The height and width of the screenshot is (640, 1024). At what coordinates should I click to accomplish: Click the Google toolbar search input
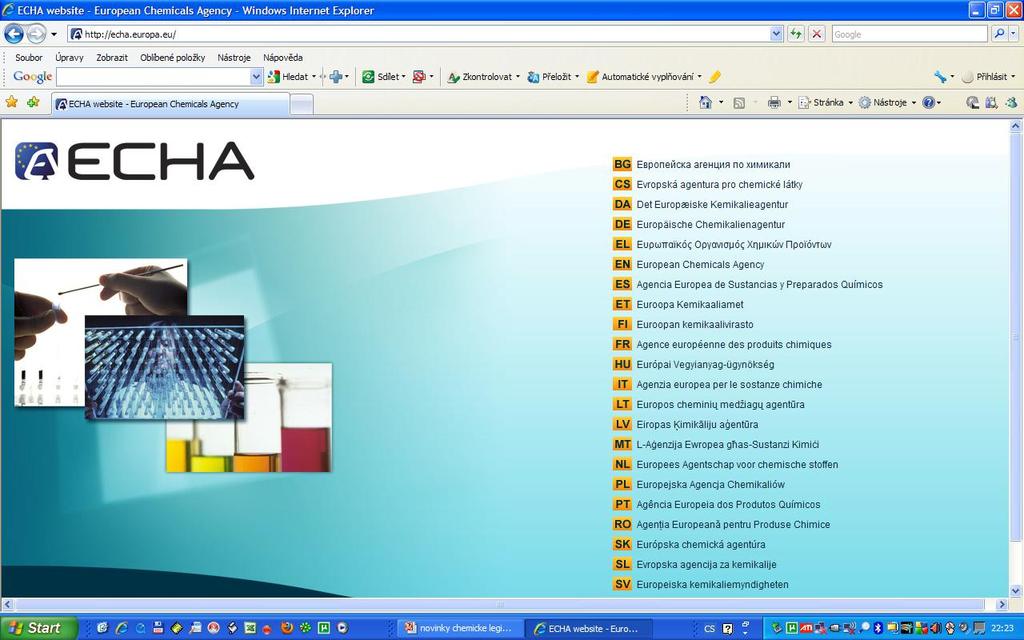tap(153, 76)
